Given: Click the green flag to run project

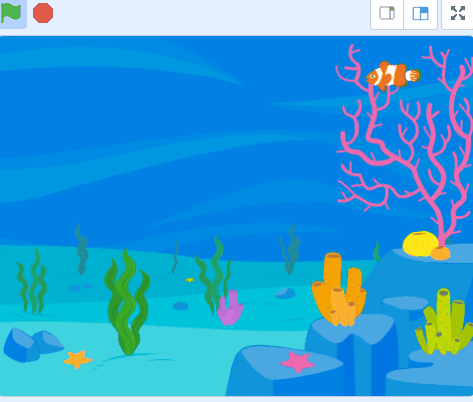Looking at the screenshot, I should pyautogui.click(x=11, y=13).
